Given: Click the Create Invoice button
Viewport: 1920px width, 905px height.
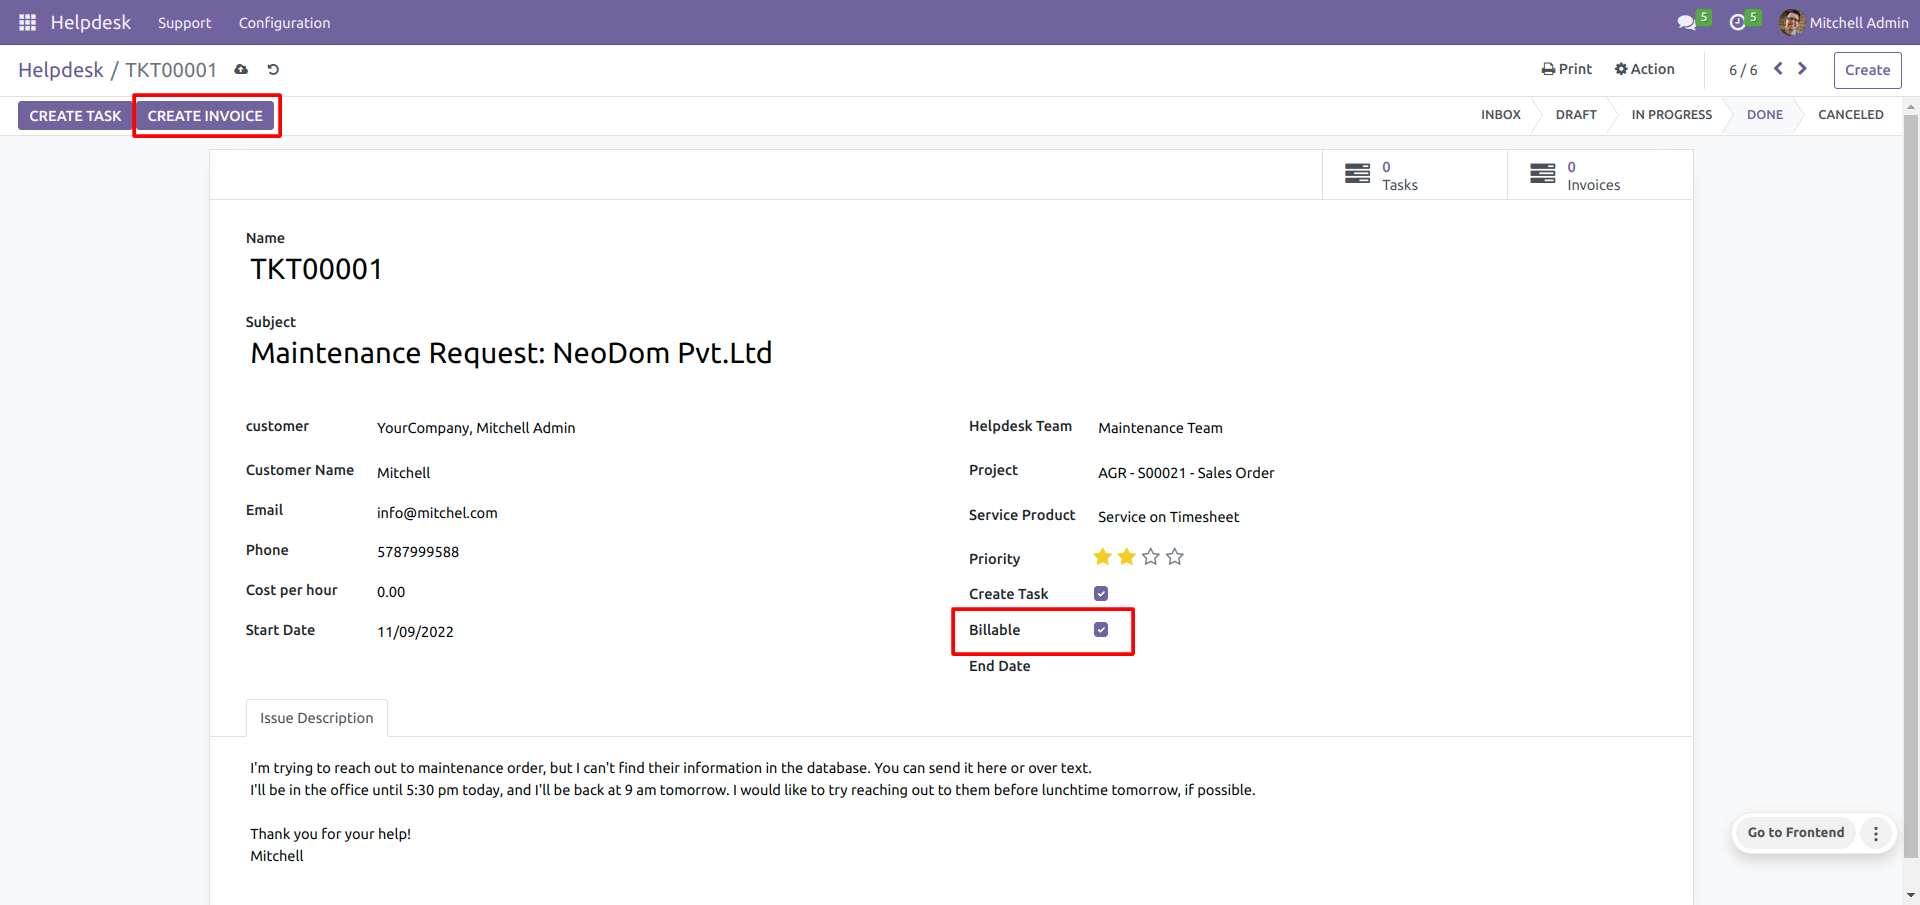Looking at the screenshot, I should point(205,115).
